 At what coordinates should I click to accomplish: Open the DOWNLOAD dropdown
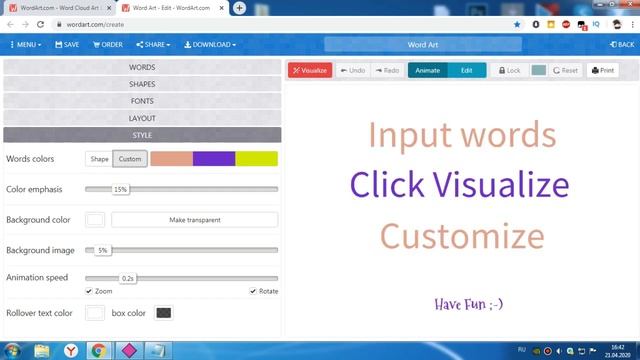210,44
